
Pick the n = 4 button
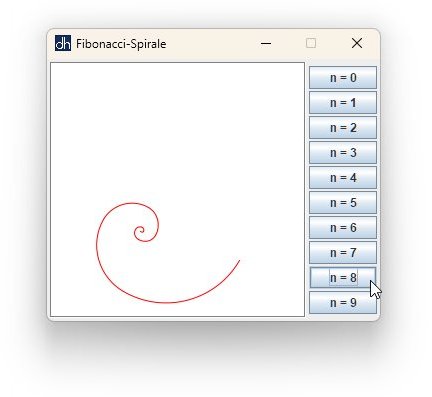343,178
